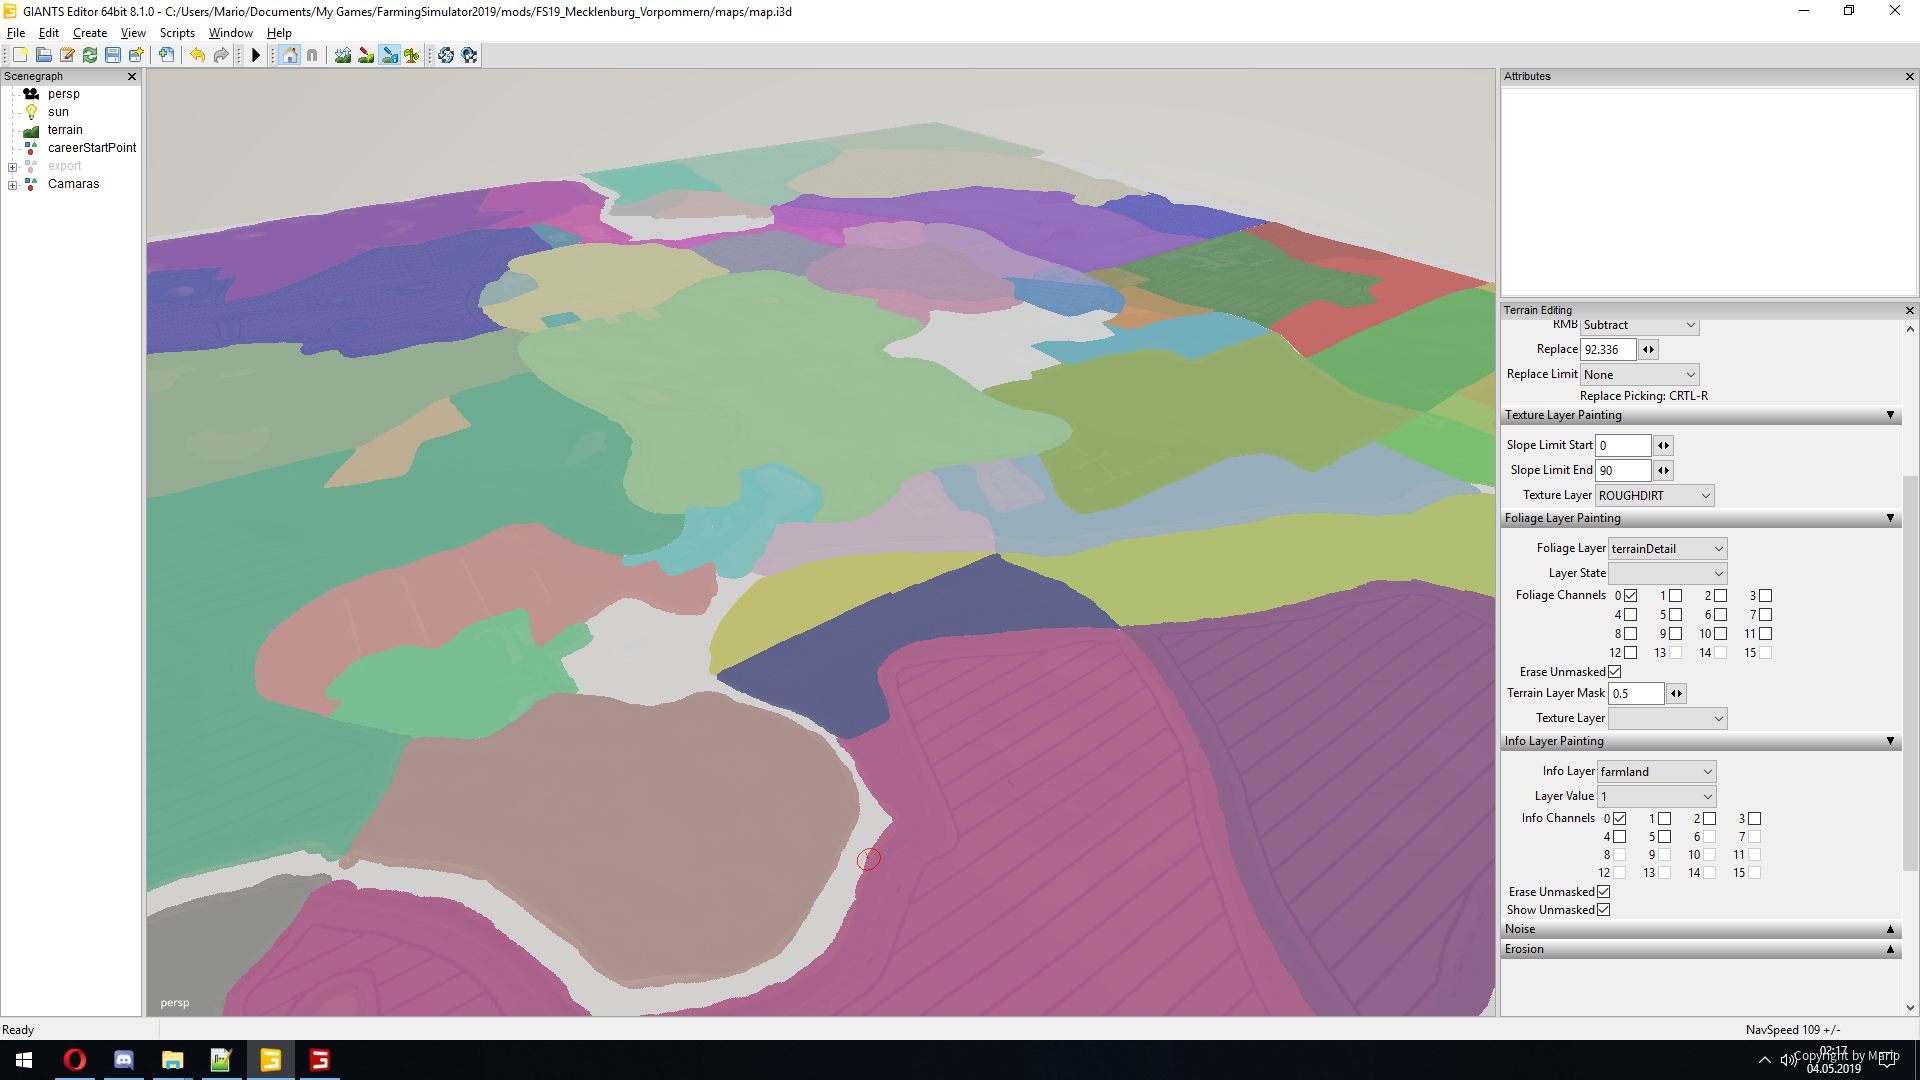
Task: Open the Layer Value dropdown
Action: coord(1656,797)
